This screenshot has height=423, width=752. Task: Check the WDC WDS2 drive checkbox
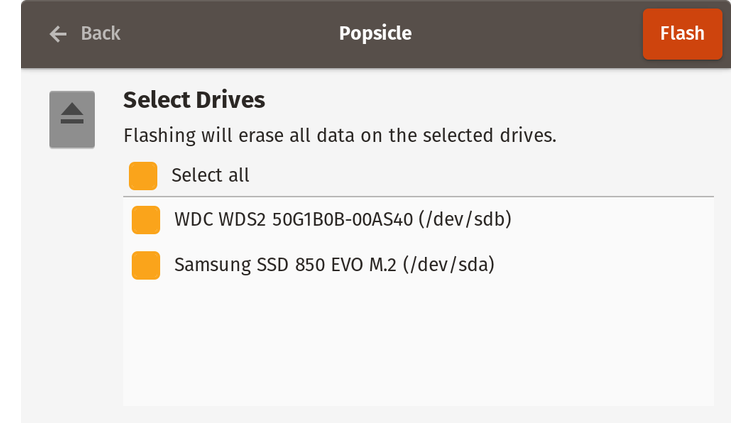tap(146, 220)
